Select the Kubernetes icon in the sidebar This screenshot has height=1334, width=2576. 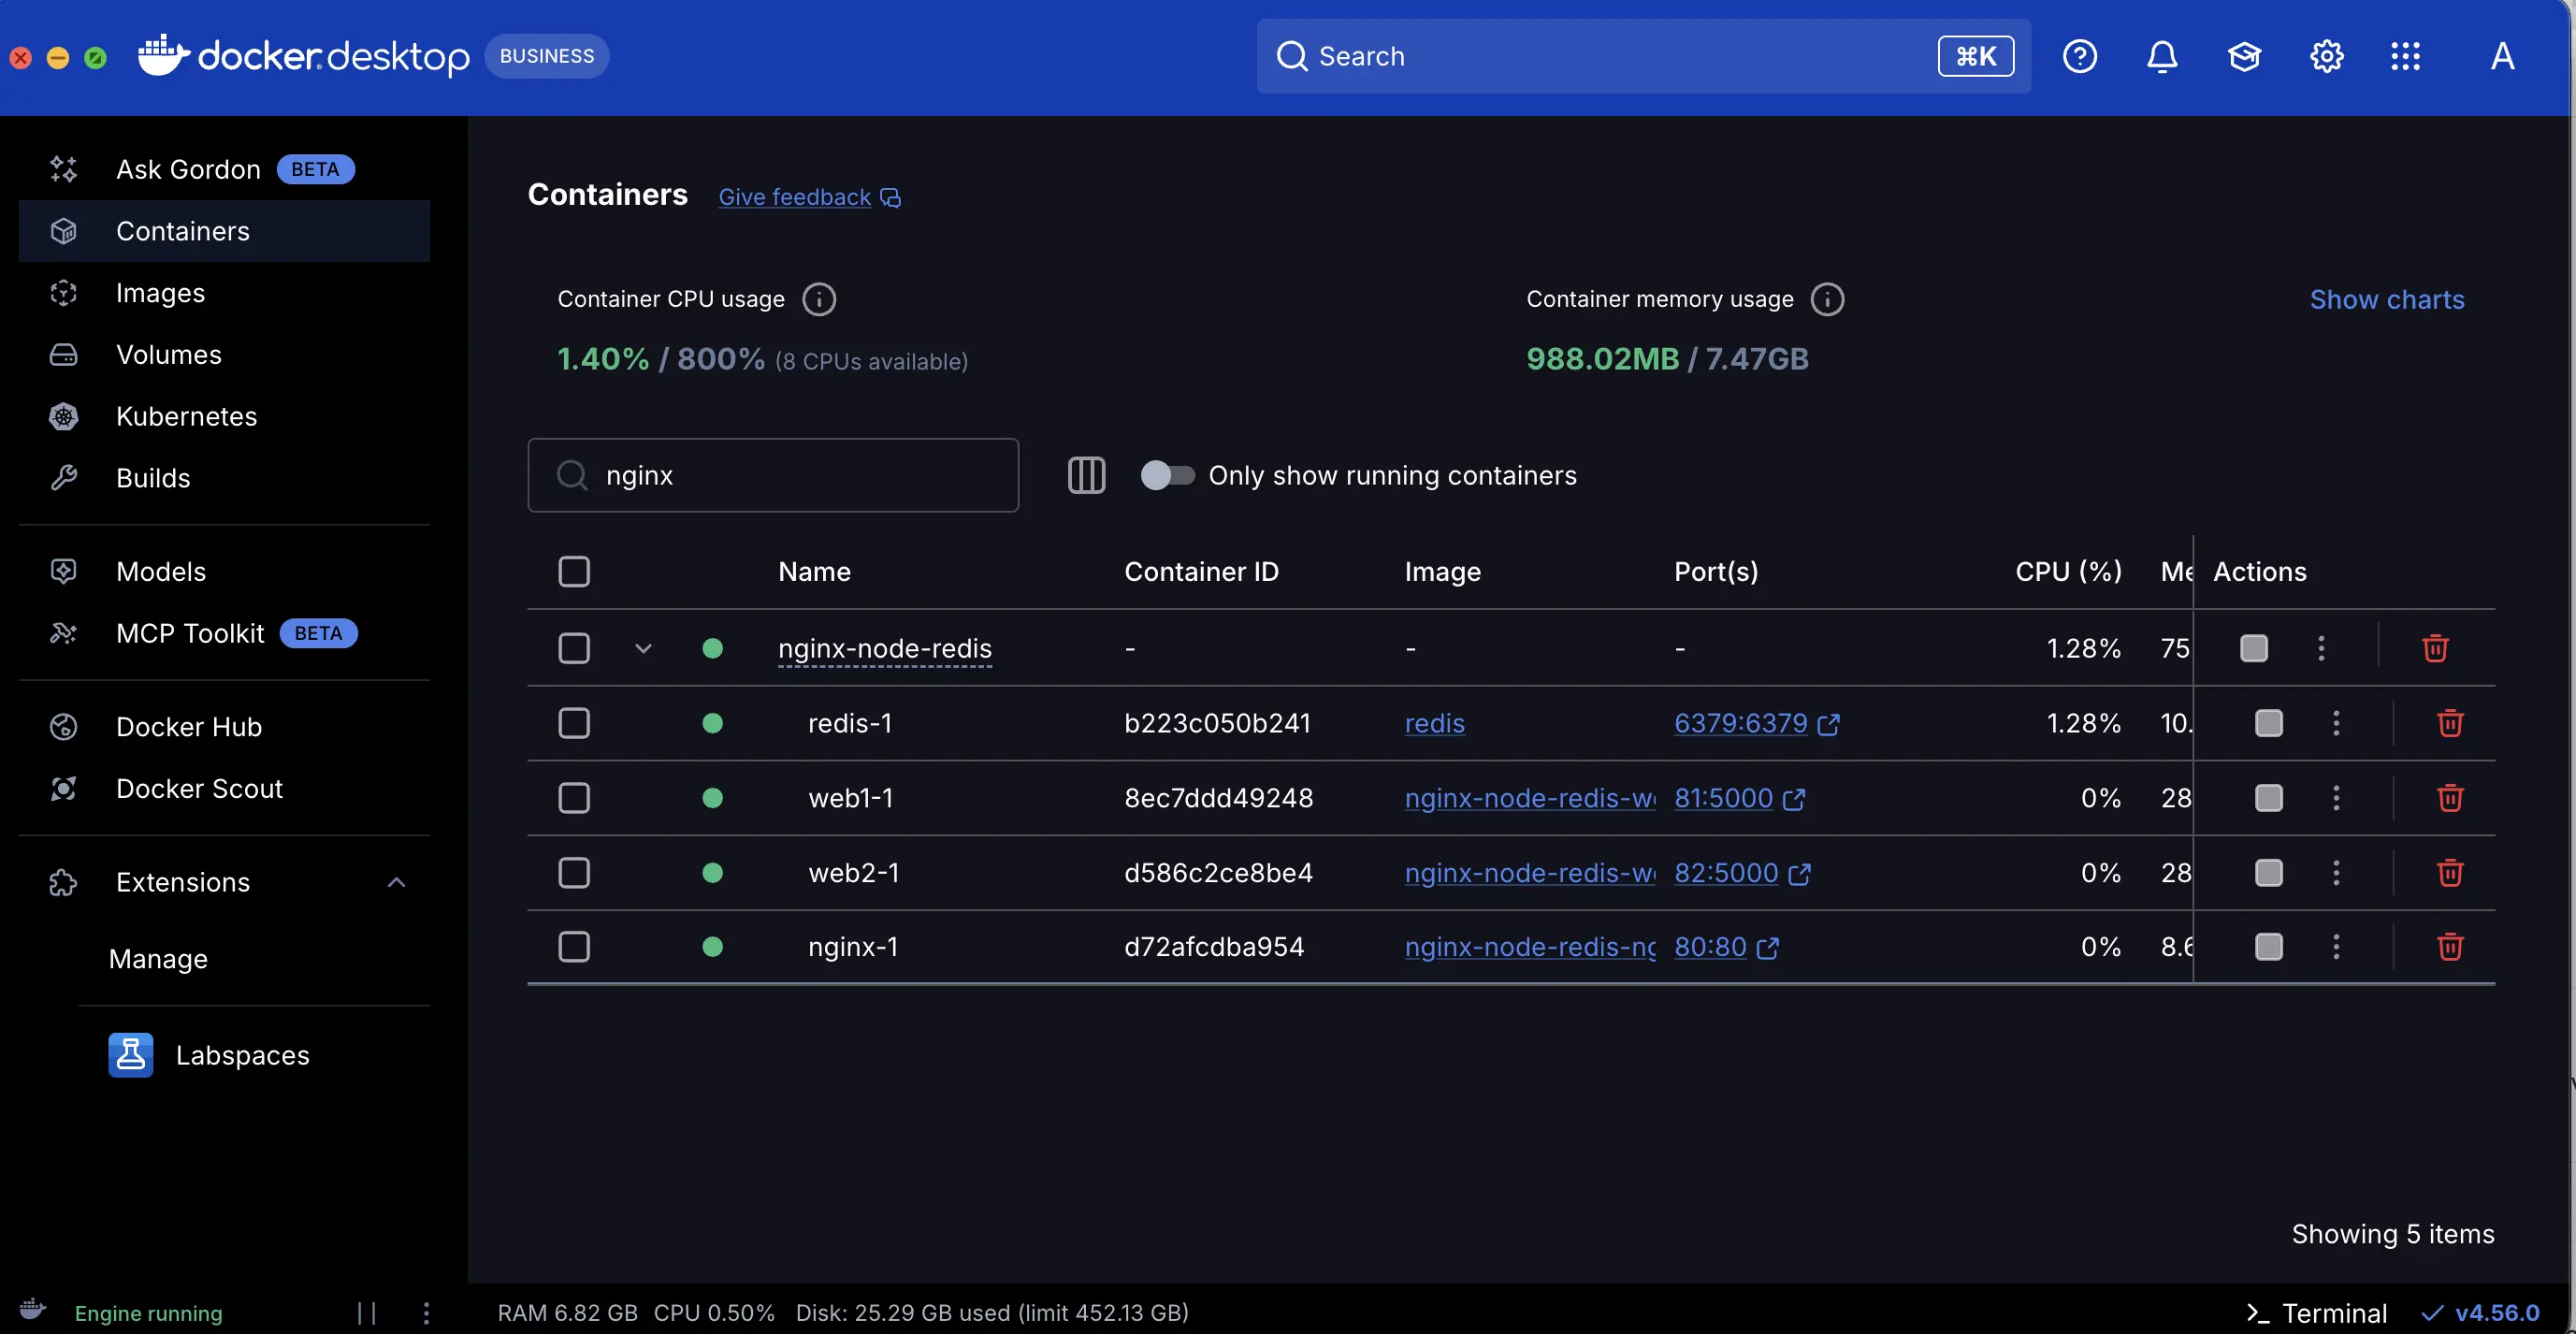click(63, 416)
